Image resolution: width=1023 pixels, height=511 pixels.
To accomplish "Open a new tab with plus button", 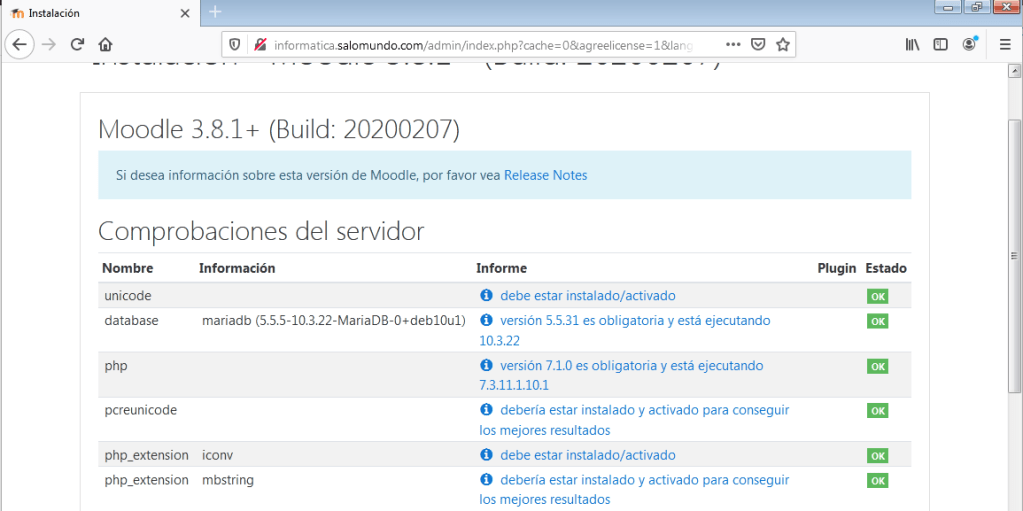I will click(x=215, y=12).
